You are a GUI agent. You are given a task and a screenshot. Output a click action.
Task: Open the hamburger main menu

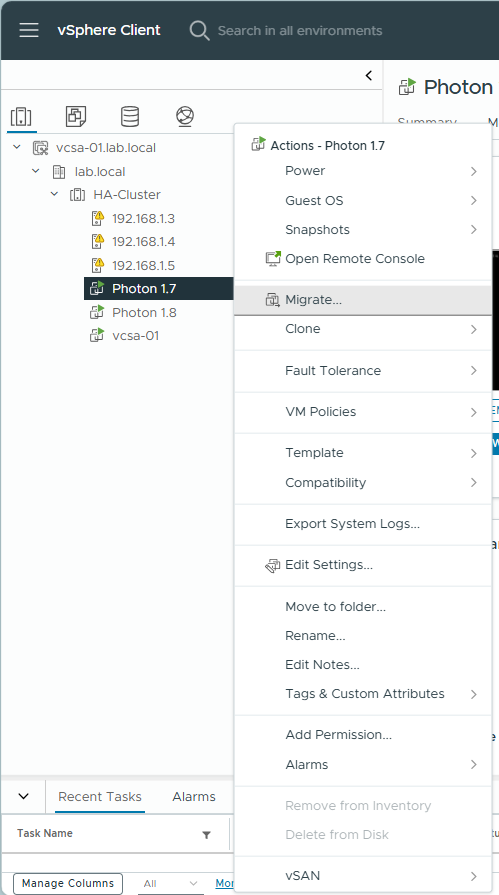29,30
